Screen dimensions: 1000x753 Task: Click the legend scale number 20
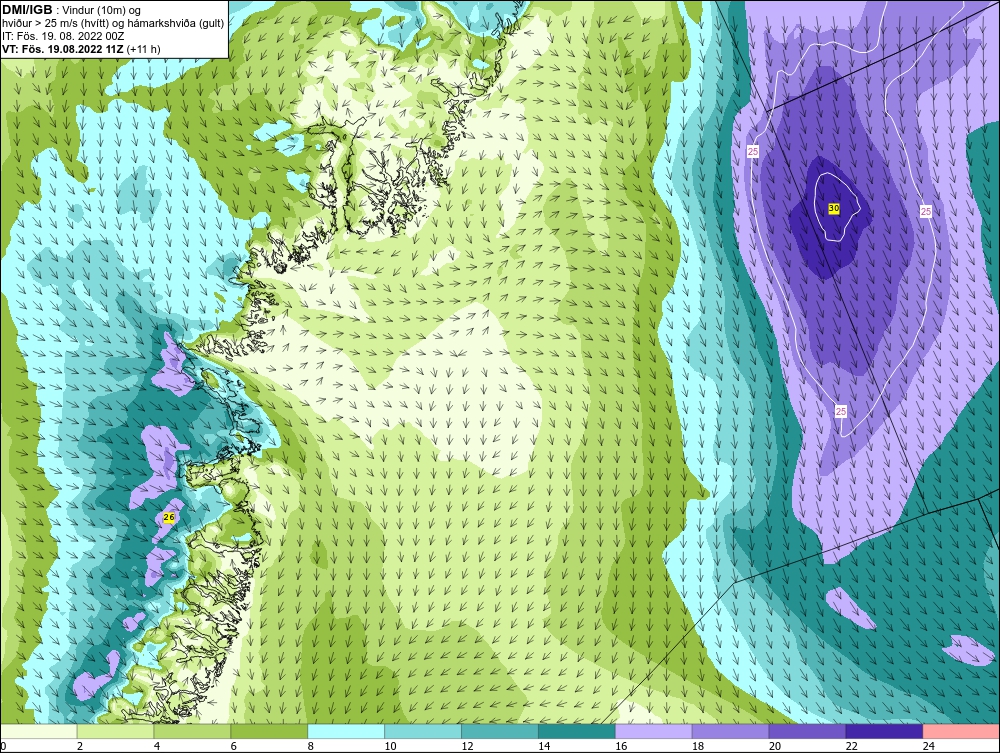click(775, 746)
